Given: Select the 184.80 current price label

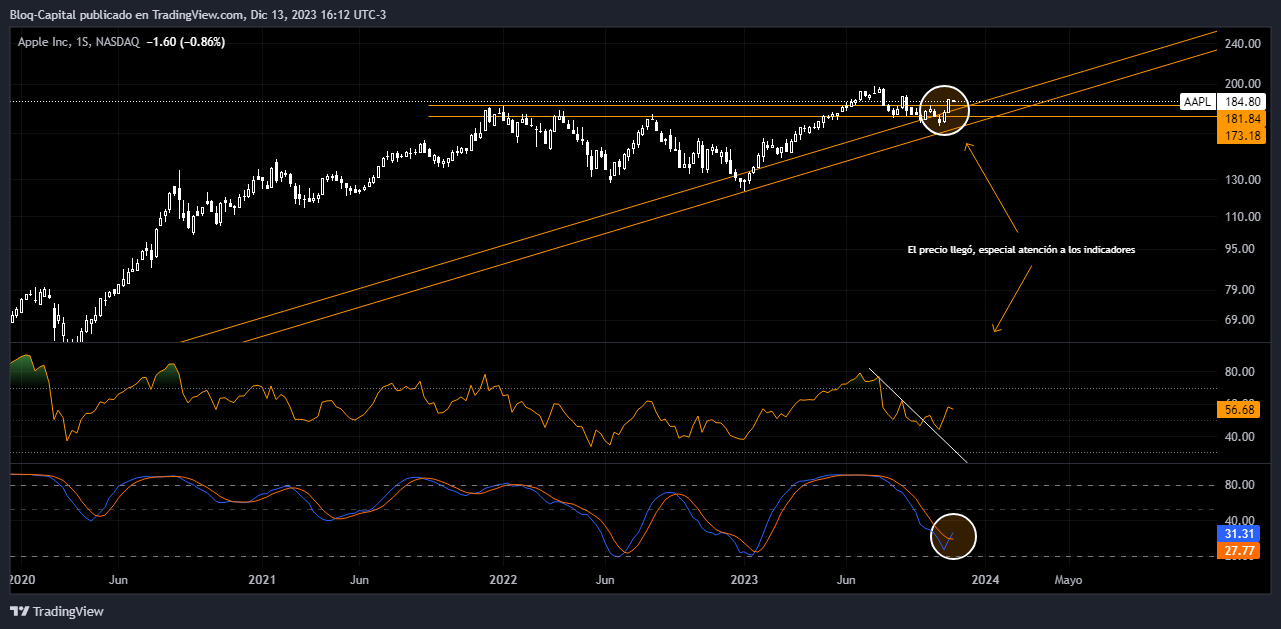Looking at the screenshot, I should click(1242, 102).
